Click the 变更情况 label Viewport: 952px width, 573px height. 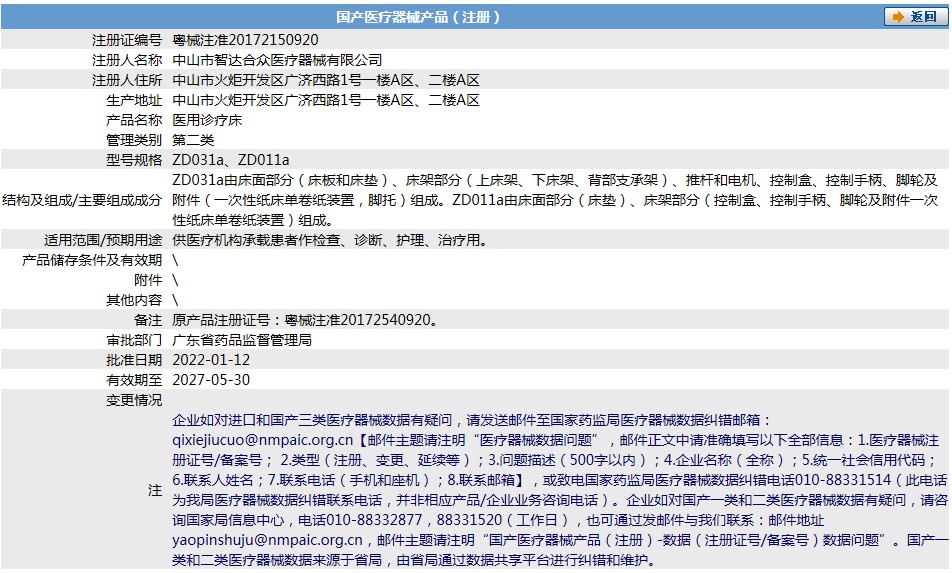134,401
